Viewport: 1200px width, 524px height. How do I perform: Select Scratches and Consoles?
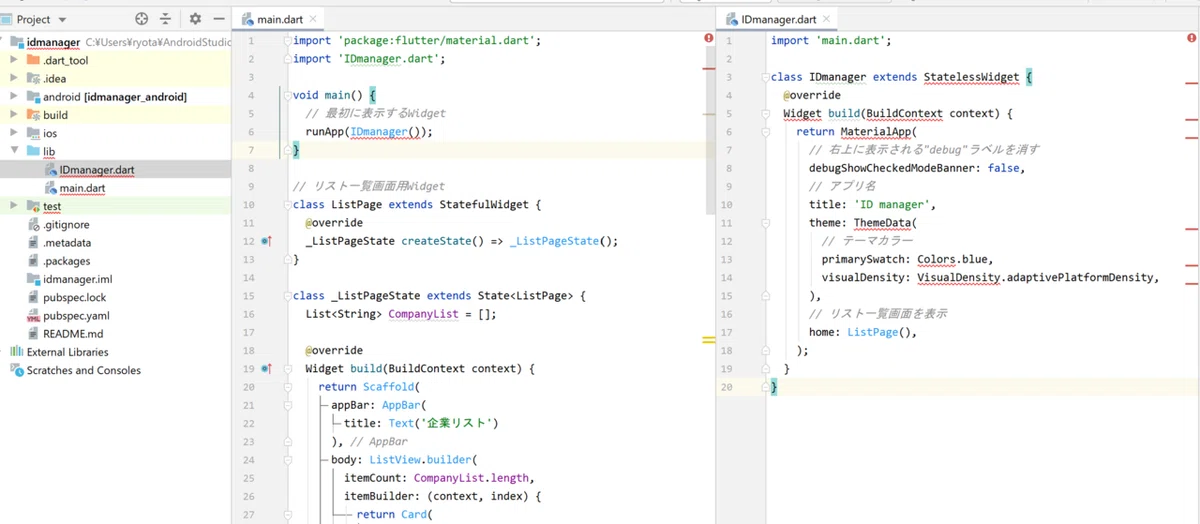[x=84, y=370]
